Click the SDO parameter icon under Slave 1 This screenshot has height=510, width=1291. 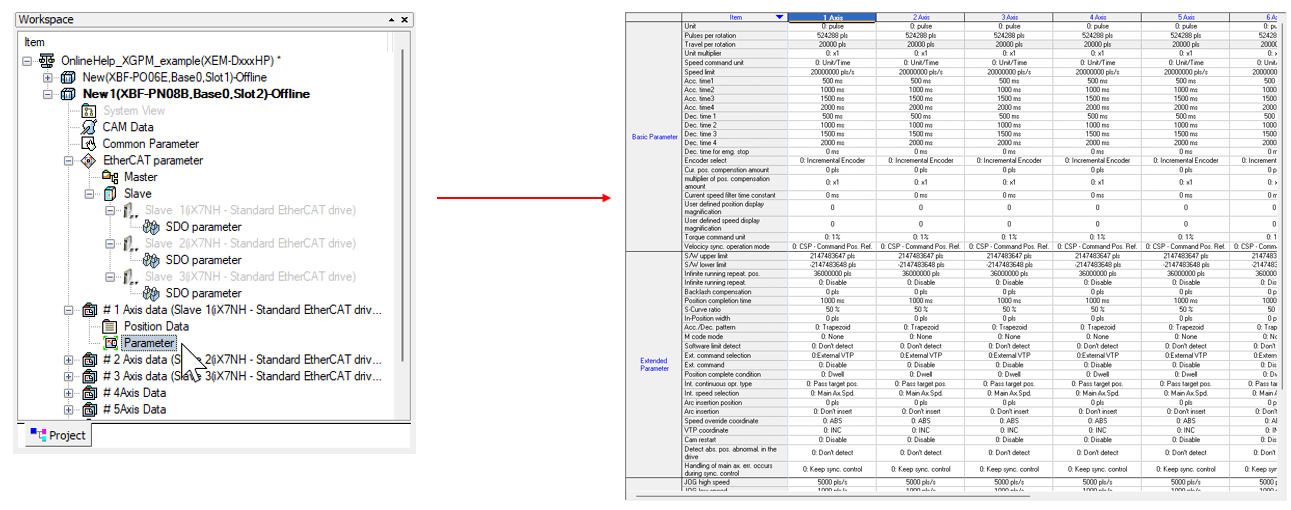152,227
